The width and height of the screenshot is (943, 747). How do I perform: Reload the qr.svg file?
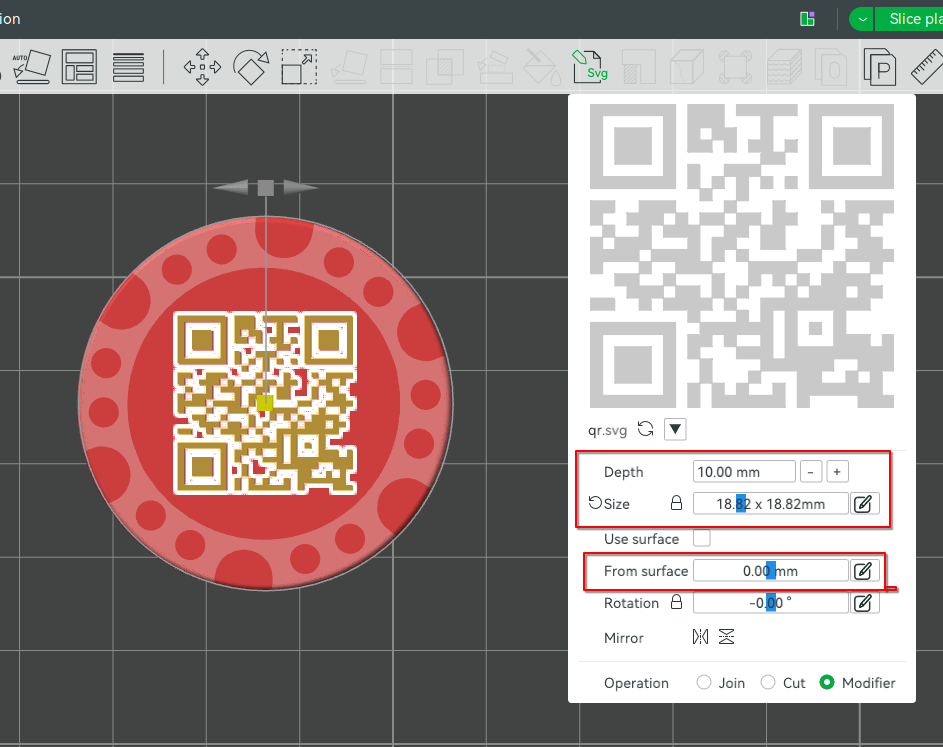pos(646,429)
